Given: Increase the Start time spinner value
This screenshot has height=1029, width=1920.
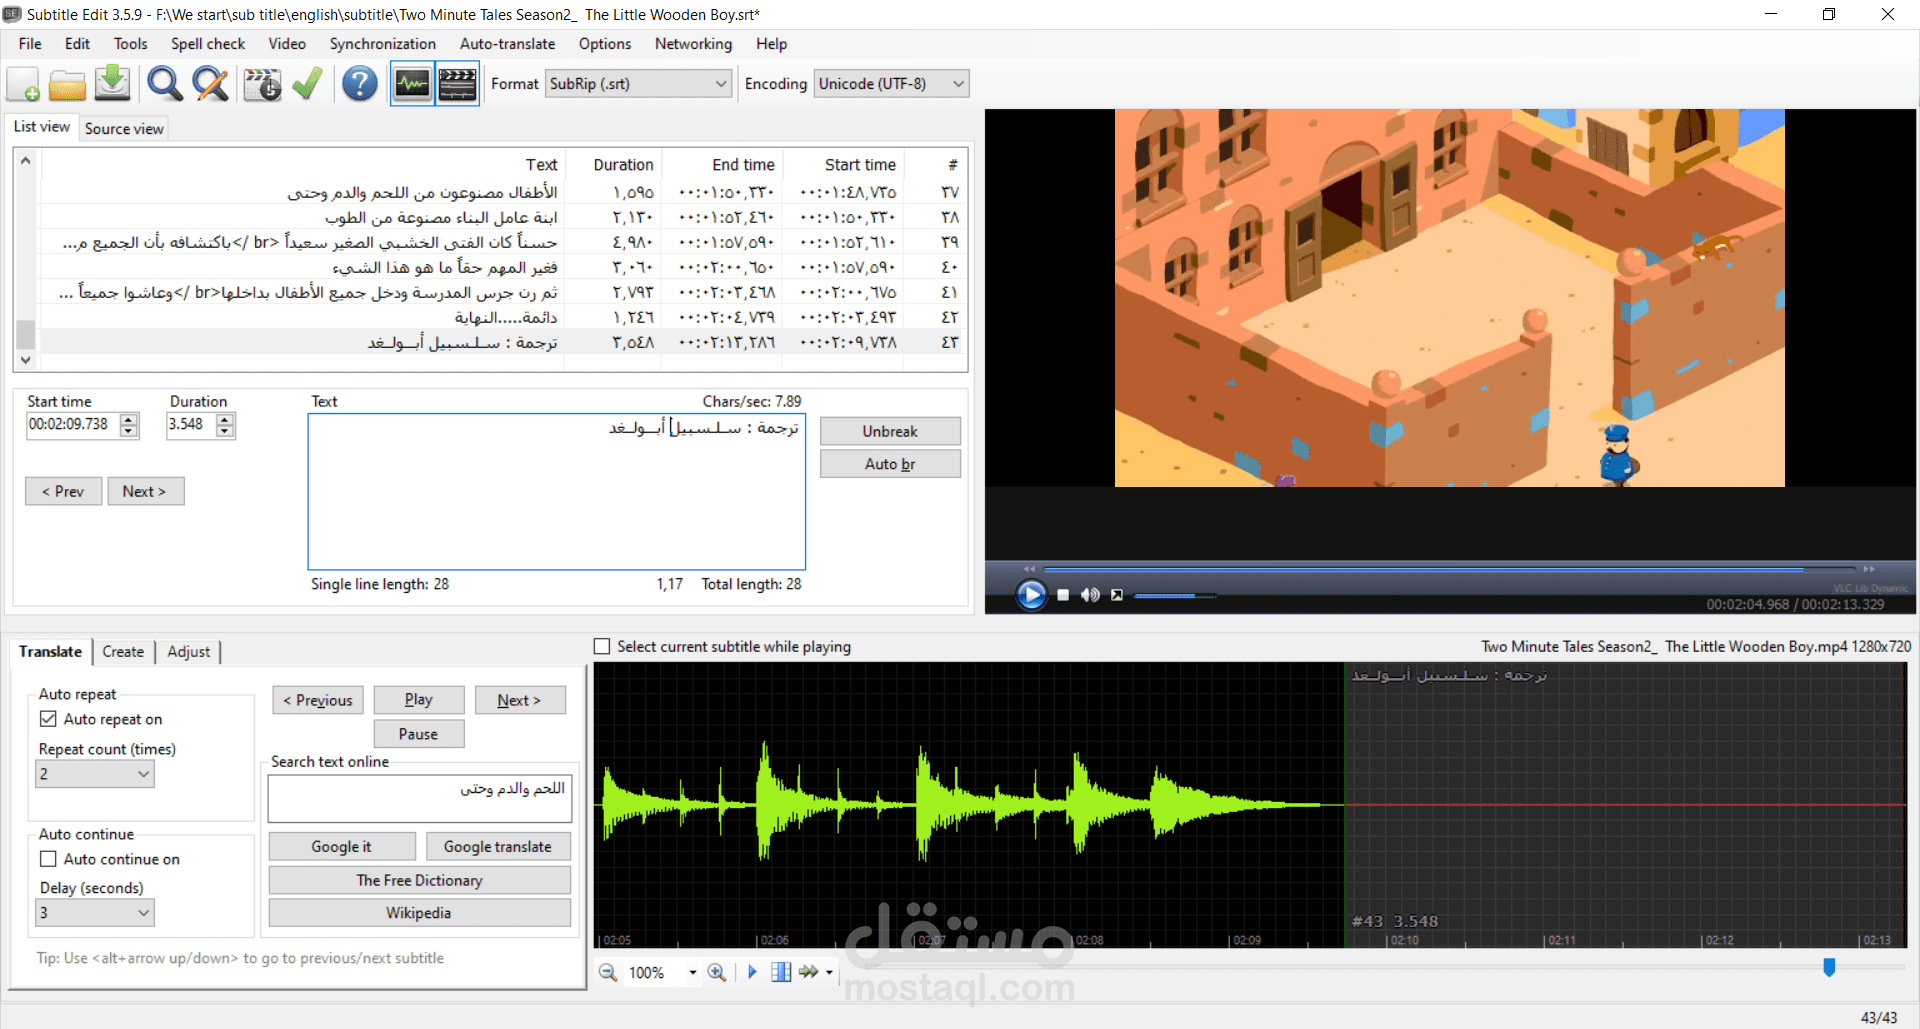Looking at the screenshot, I should pyautogui.click(x=129, y=419).
